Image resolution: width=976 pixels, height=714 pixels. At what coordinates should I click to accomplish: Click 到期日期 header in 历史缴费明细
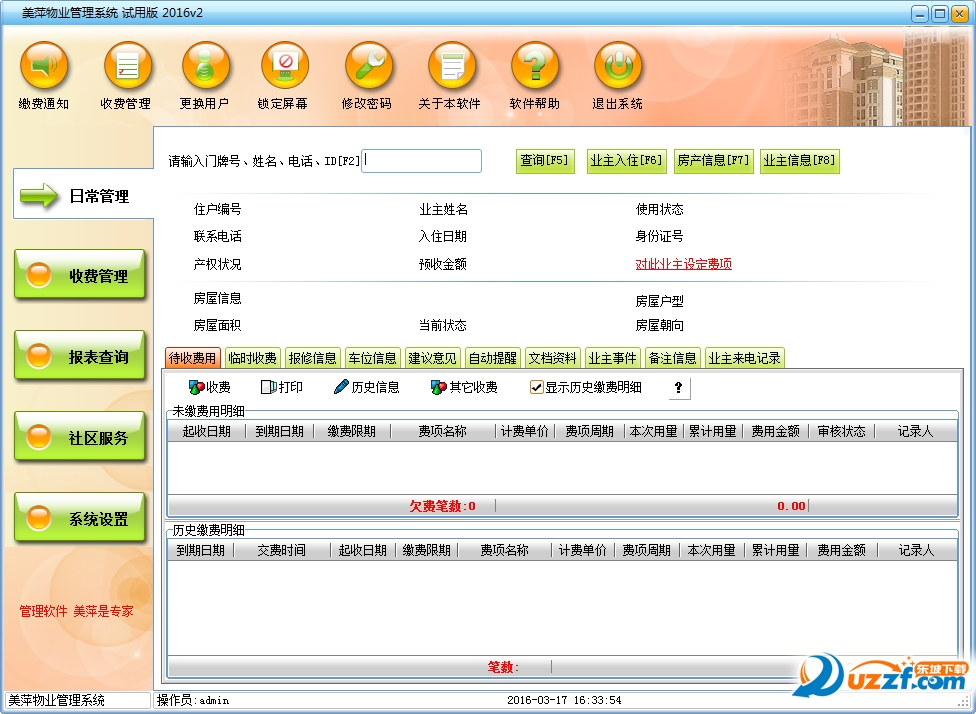pyautogui.click(x=200, y=550)
